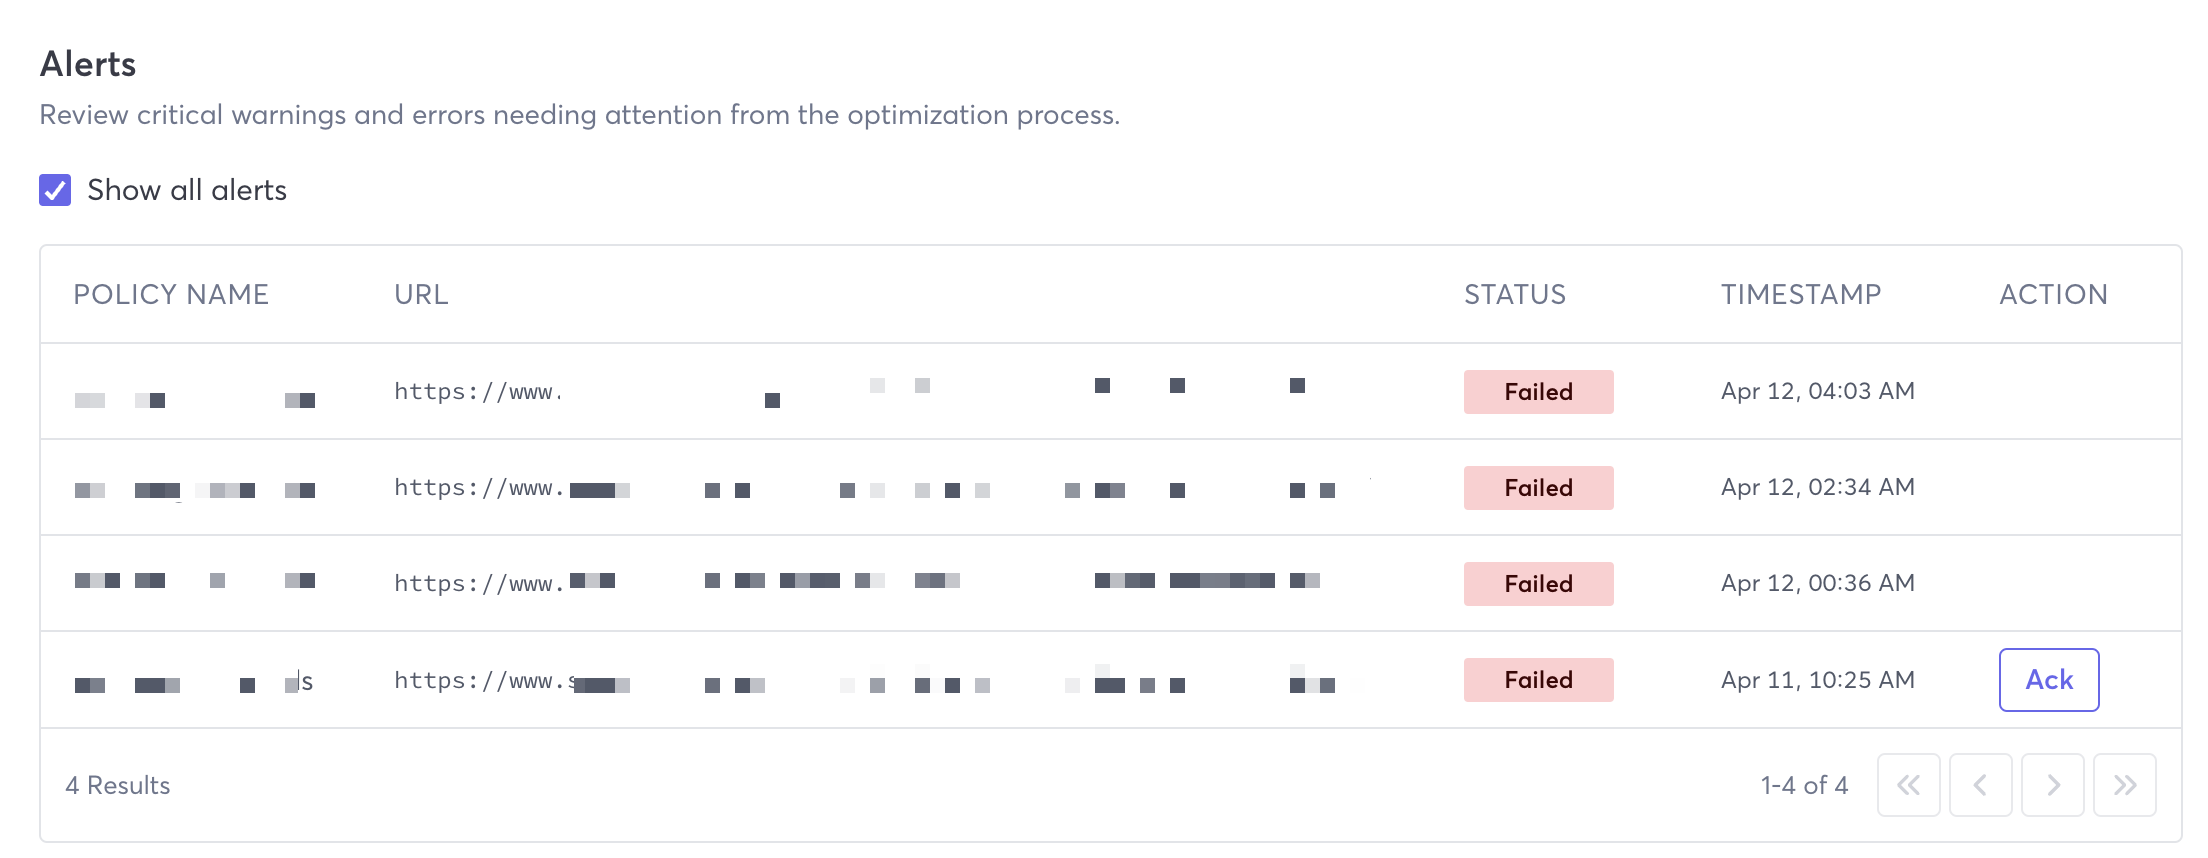2208x858 pixels.
Task: Click the Apr 11, 10:25 AM timestamp
Action: pyautogui.click(x=1817, y=680)
